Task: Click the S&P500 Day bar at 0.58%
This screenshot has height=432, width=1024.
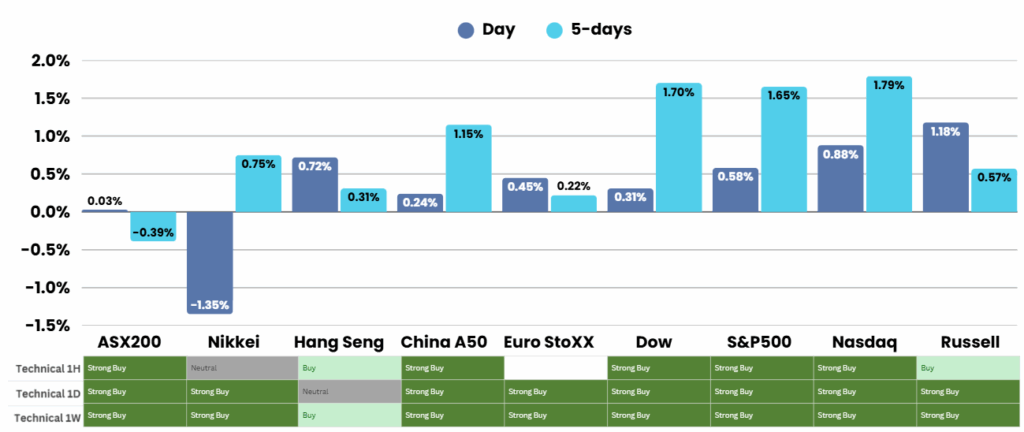Action: point(735,190)
